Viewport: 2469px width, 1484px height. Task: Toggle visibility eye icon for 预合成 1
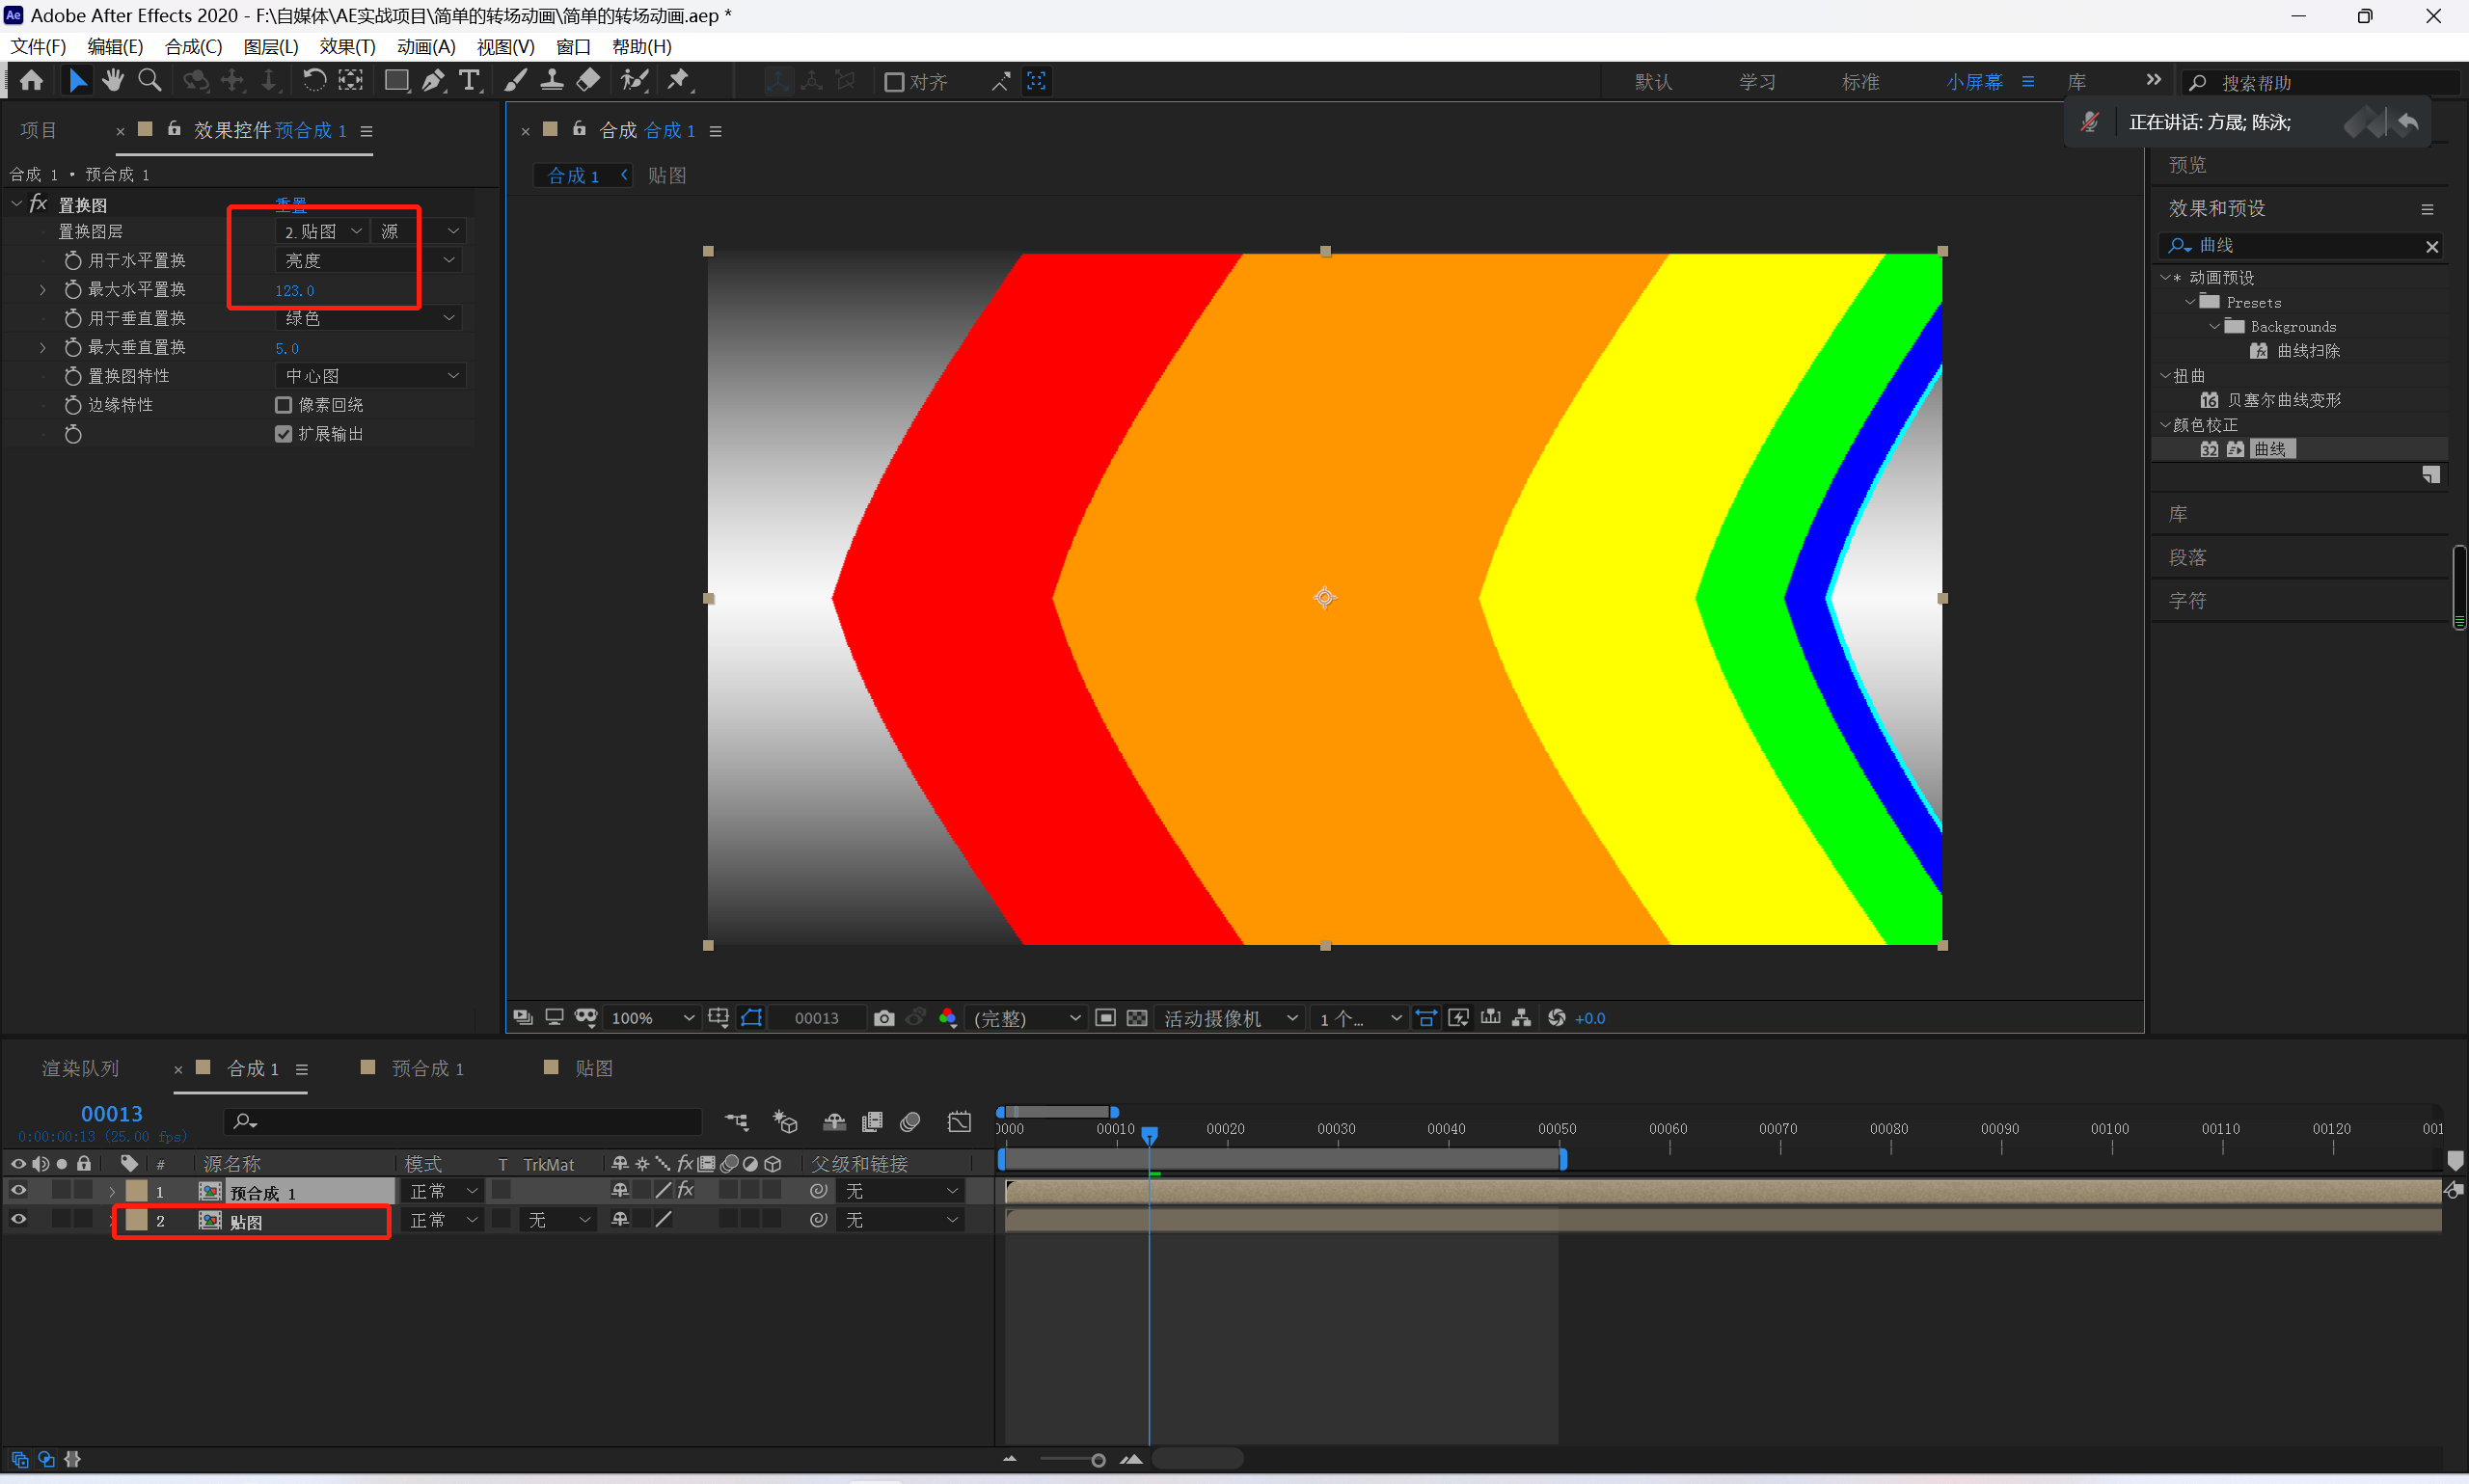pyautogui.click(x=19, y=1192)
